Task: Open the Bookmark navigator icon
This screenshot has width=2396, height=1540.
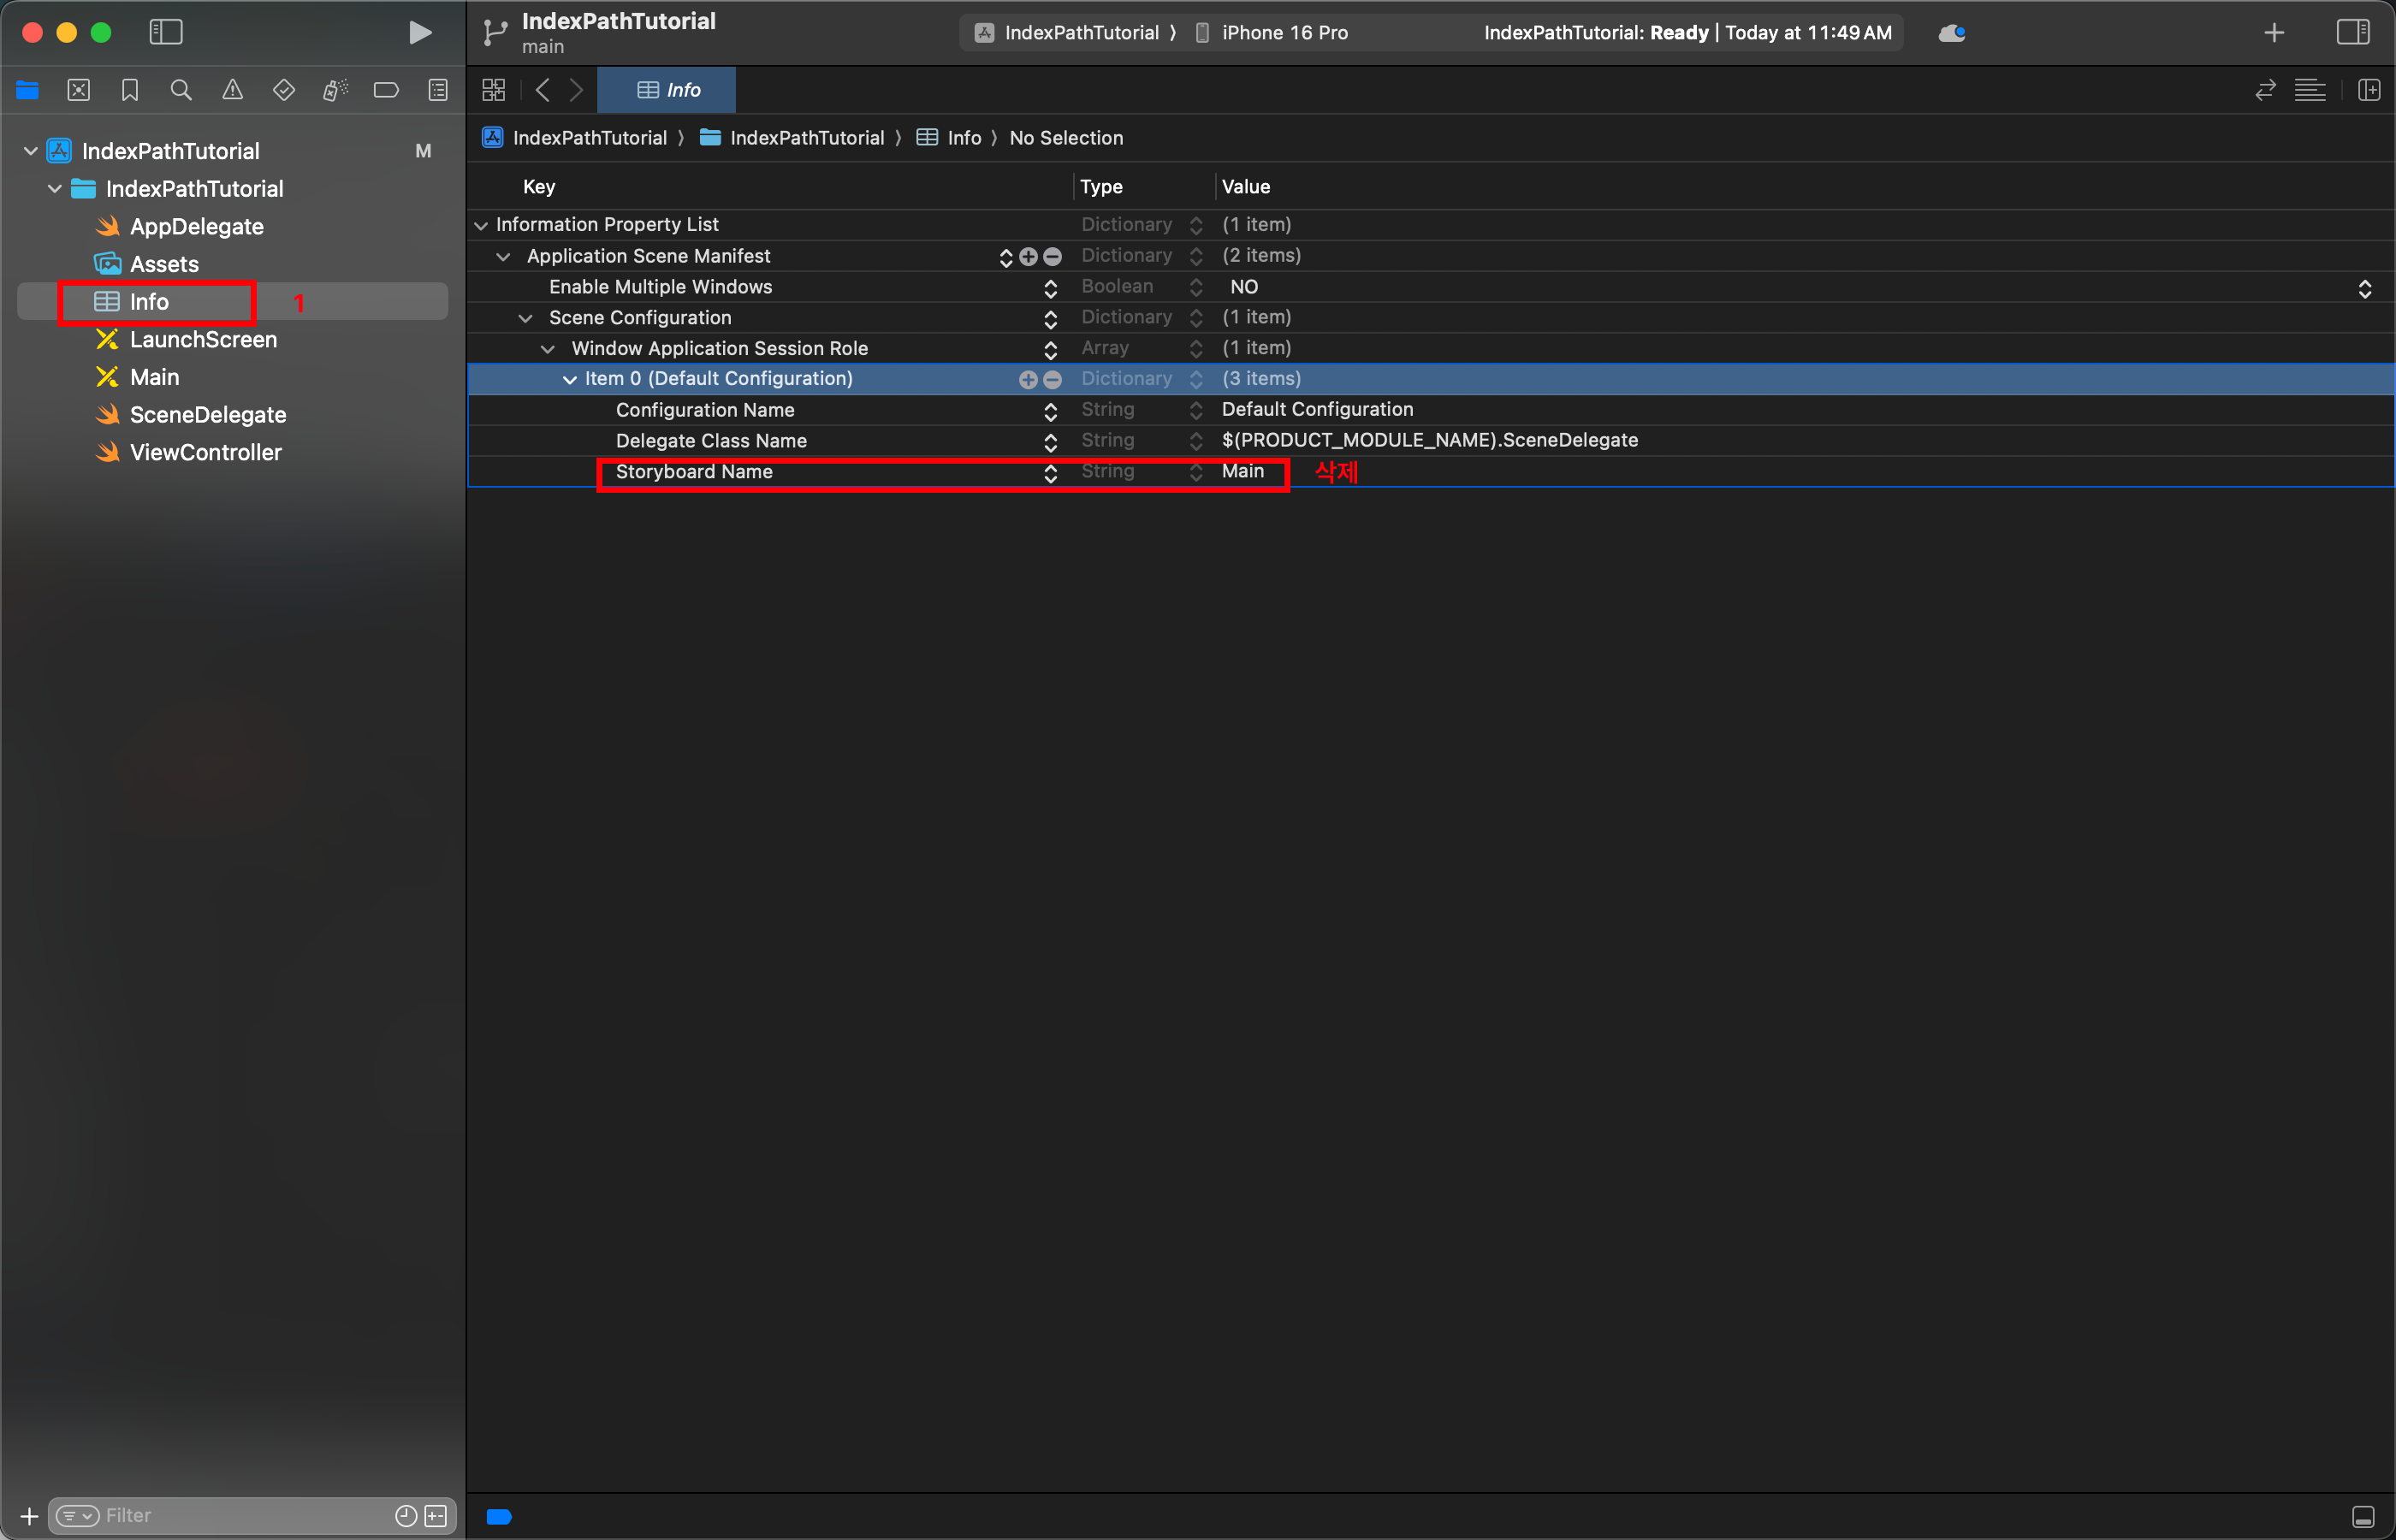Action: click(130, 90)
